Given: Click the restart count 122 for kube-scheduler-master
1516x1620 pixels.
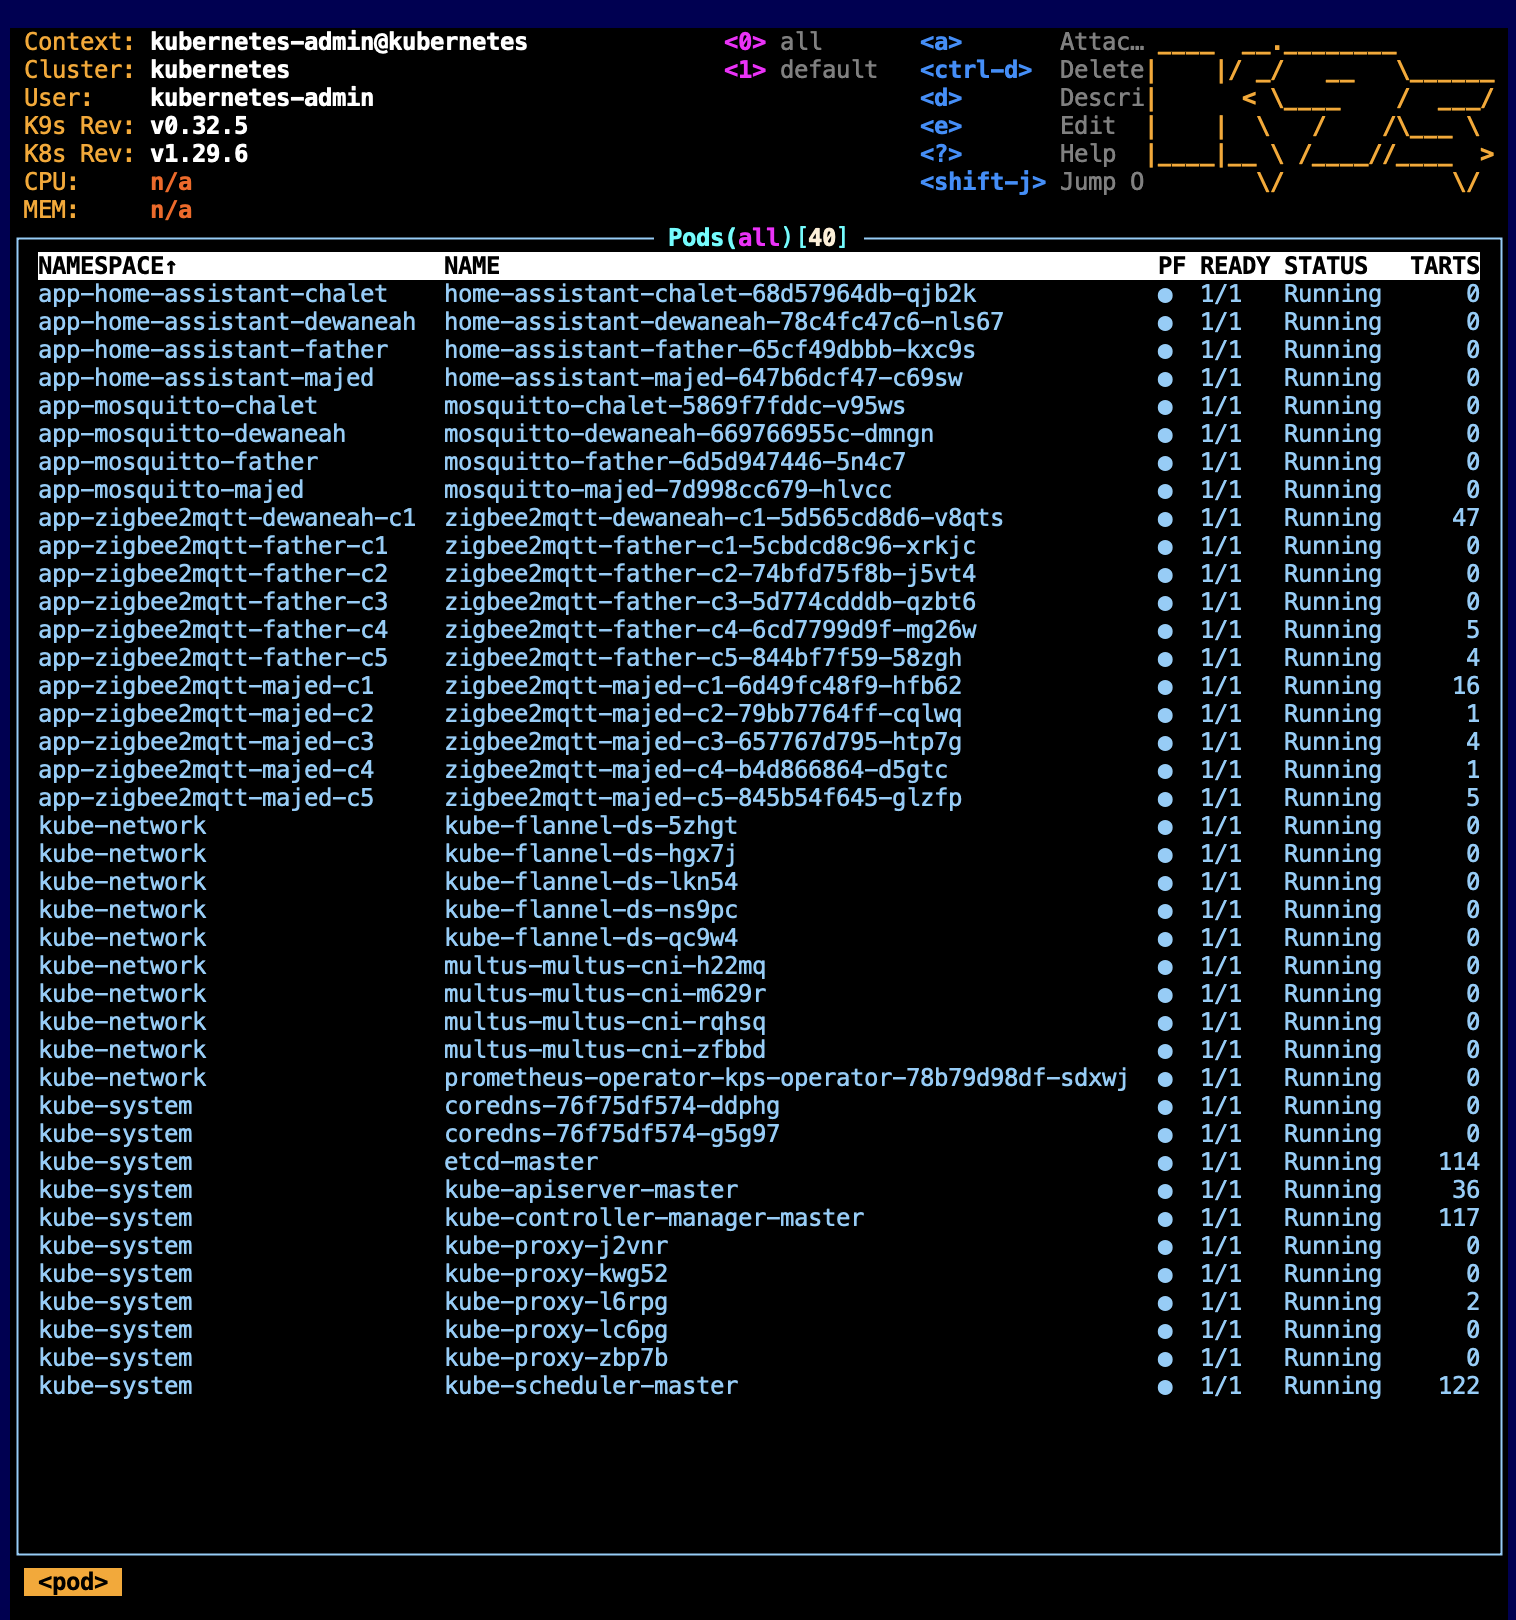Looking at the screenshot, I should (1459, 1386).
